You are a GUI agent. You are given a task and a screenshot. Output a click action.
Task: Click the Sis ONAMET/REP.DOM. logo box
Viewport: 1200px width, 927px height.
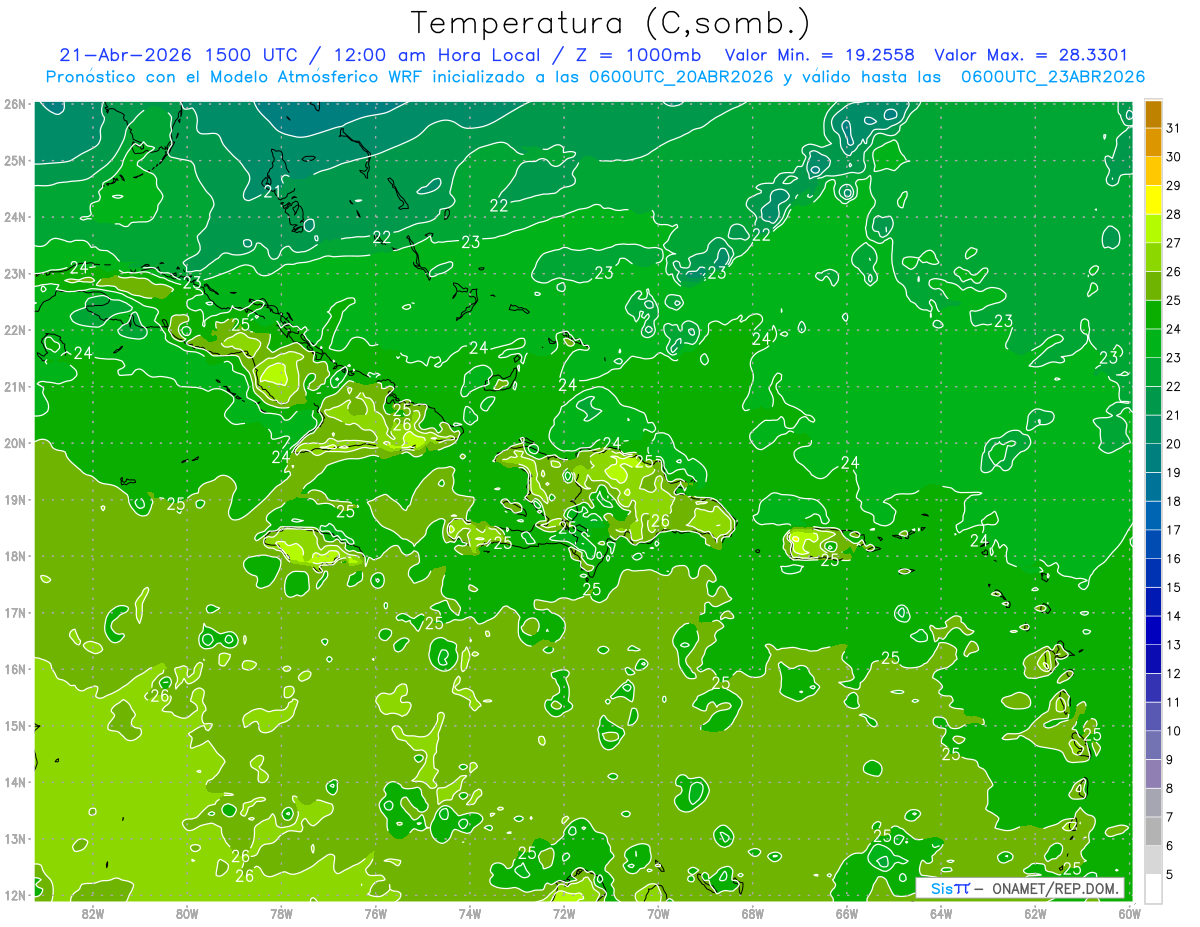[1020, 888]
